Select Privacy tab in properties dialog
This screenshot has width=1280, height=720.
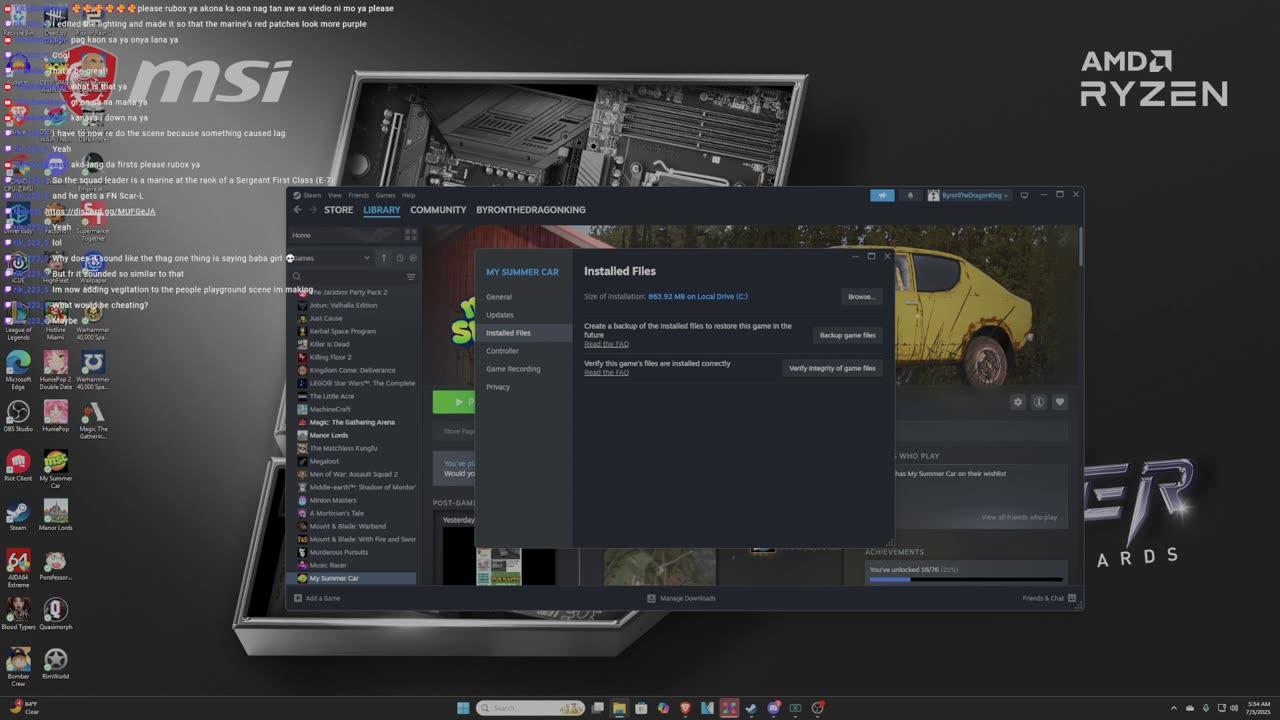click(x=498, y=387)
